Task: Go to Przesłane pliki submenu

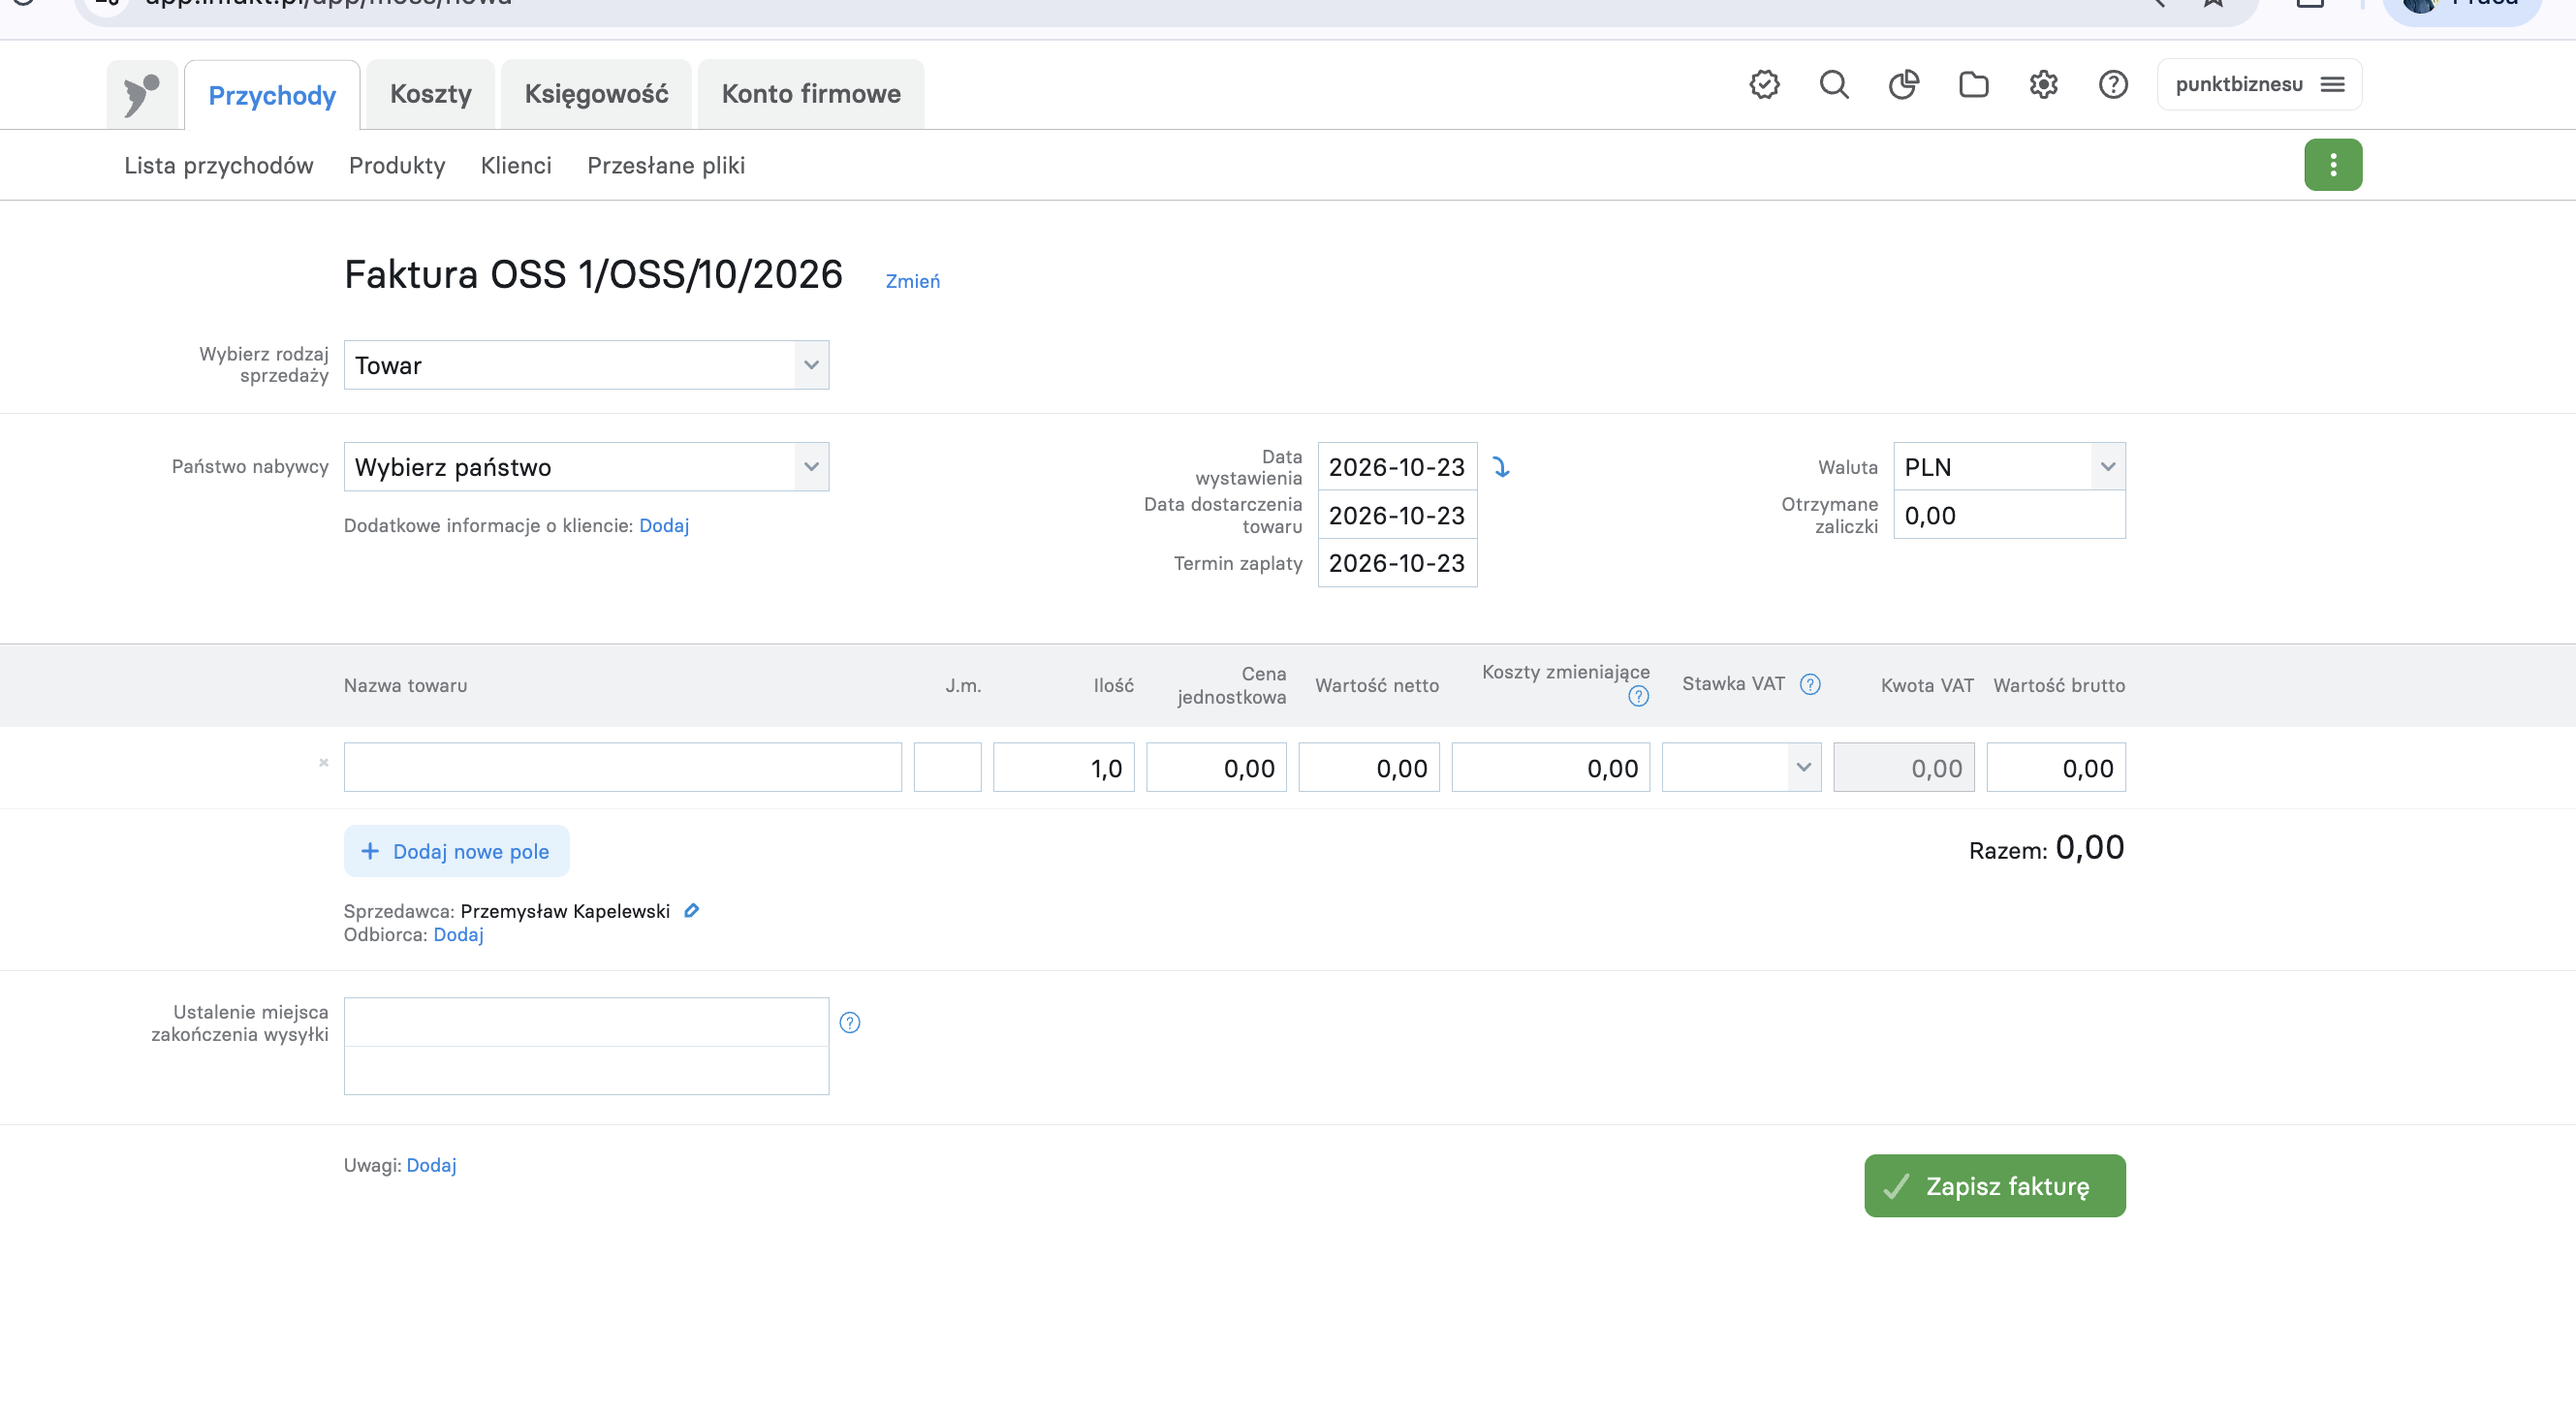Action: pyautogui.click(x=666, y=166)
